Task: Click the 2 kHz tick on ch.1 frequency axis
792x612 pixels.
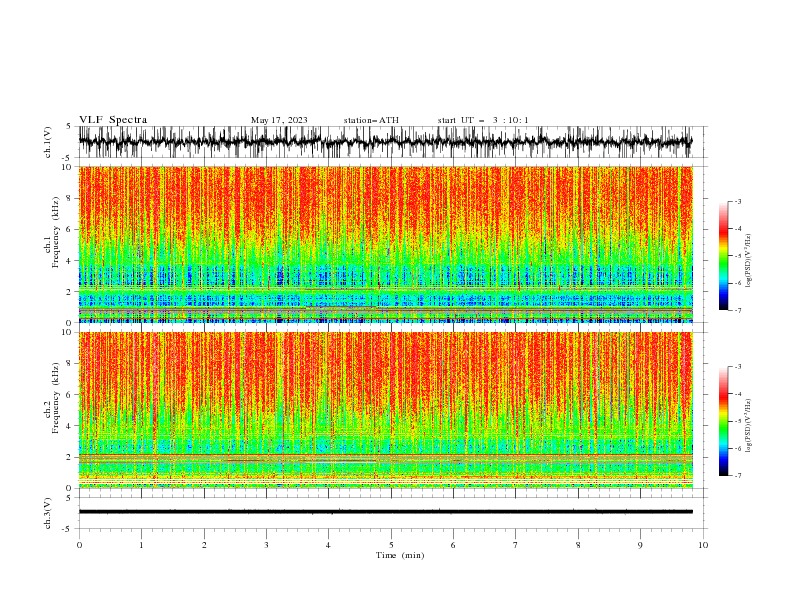Action: point(71,292)
